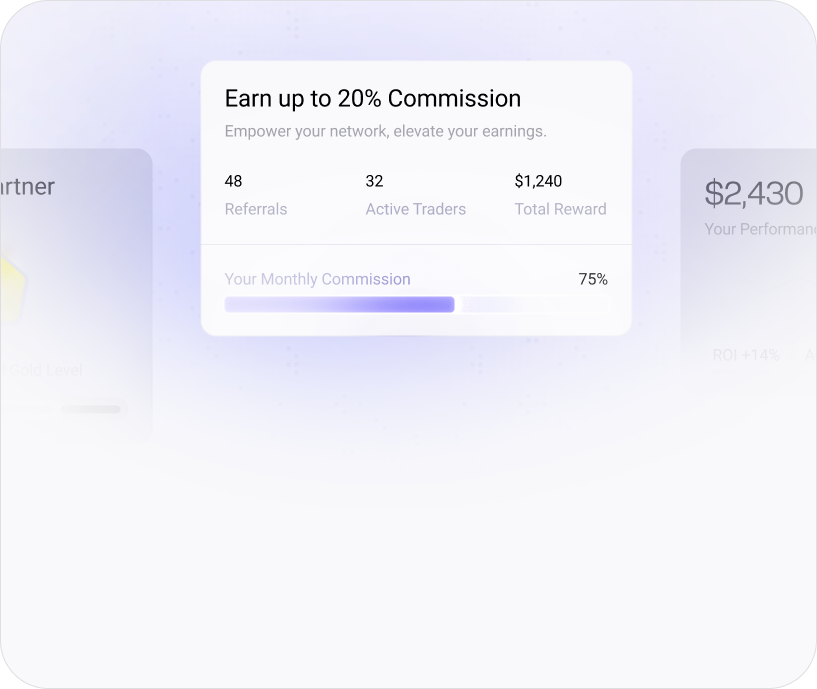Select the $1,240 reward amount
The height and width of the screenshot is (689, 817).
click(x=538, y=181)
